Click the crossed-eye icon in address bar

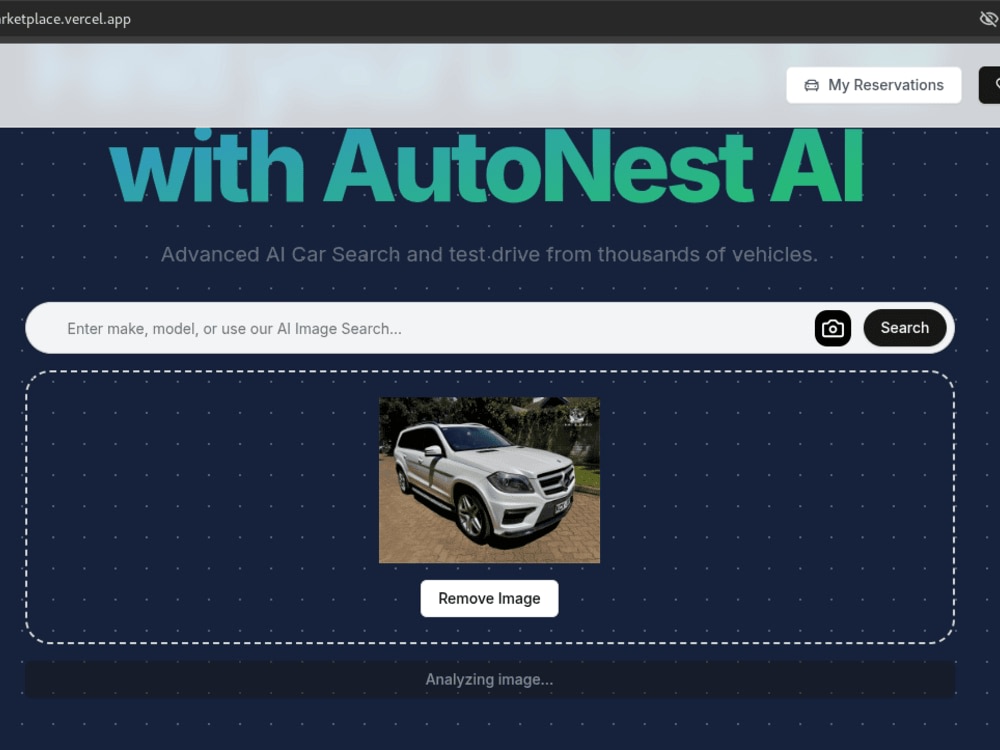[989, 18]
